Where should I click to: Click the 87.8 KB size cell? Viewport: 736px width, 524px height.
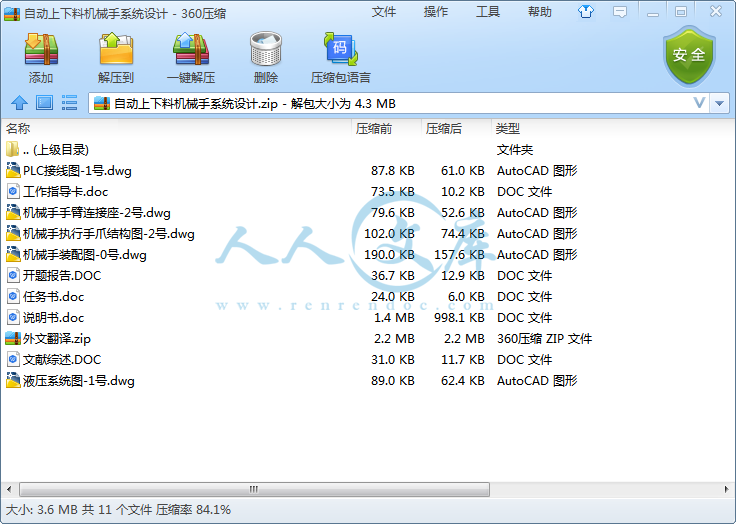(x=393, y=170)
